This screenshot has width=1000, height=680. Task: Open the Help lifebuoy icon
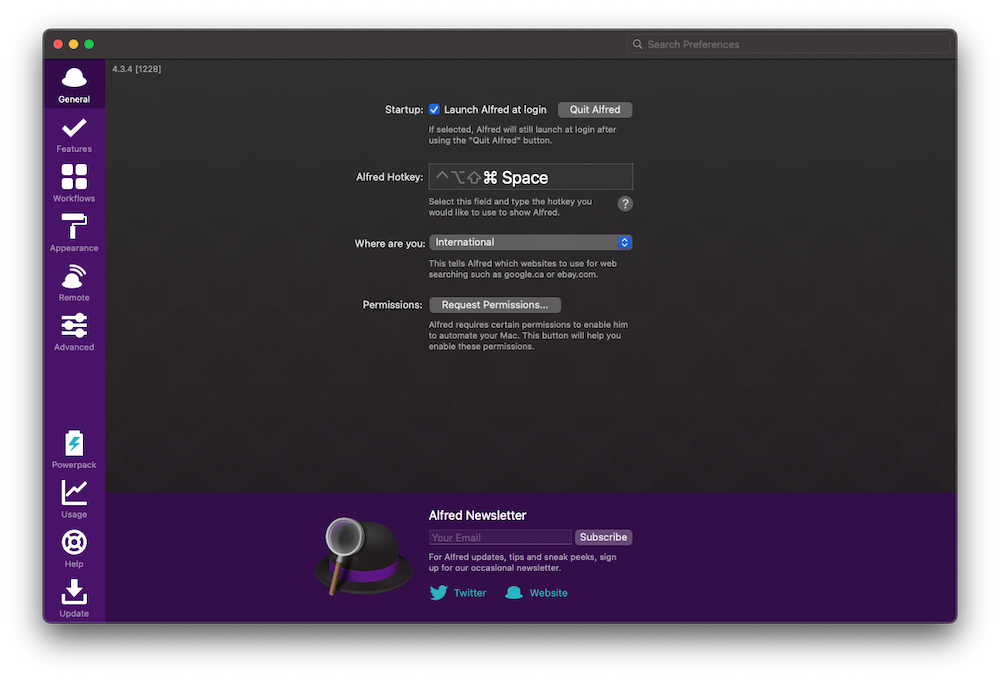[74, 543]
